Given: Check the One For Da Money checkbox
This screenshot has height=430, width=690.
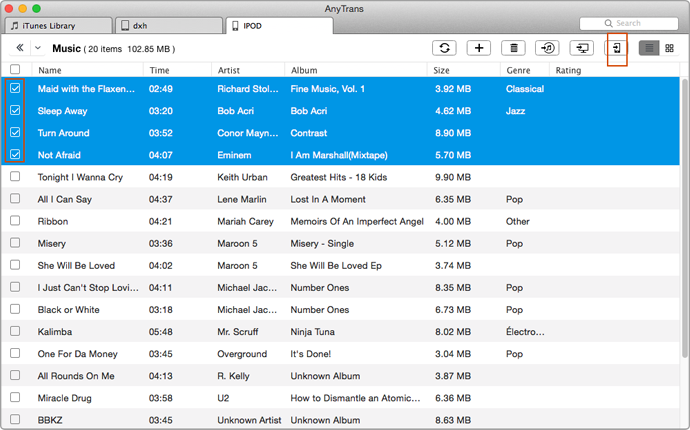Looking at the screenshot, I should coord(15,353).
